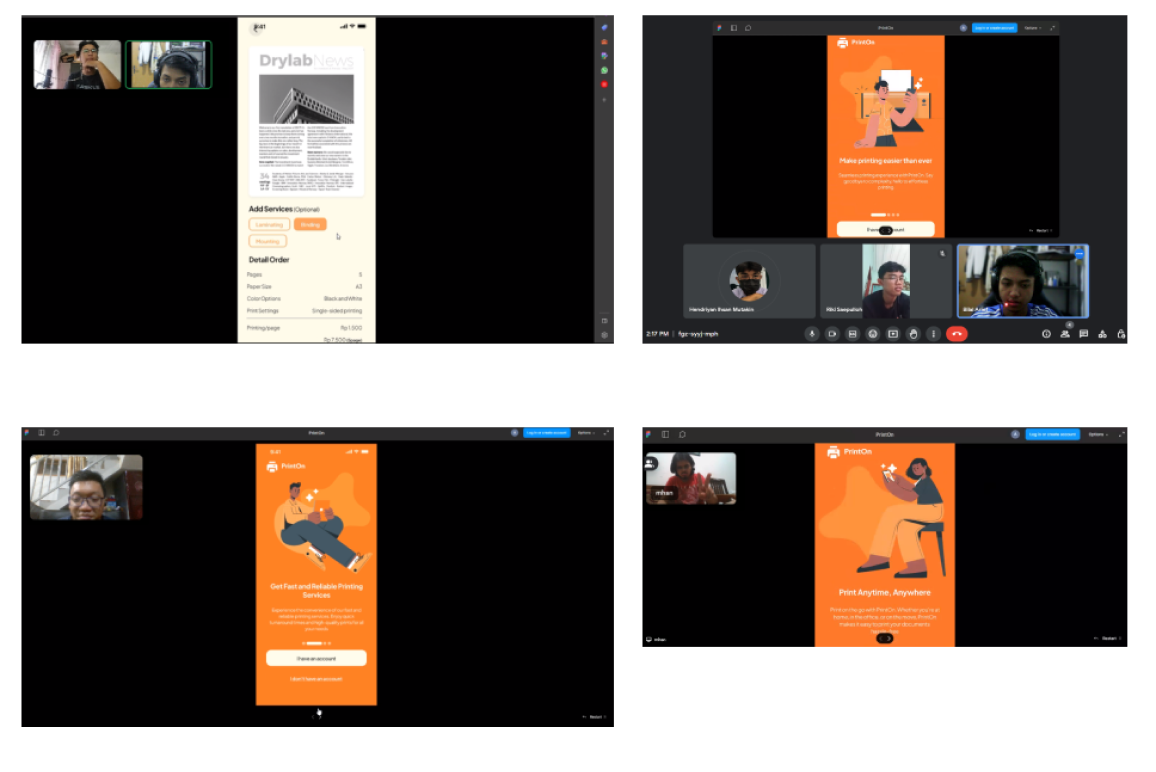Turn off camera in the Meet call
This screenshot has height=772, width=1156.
click(x=832, y=334)
